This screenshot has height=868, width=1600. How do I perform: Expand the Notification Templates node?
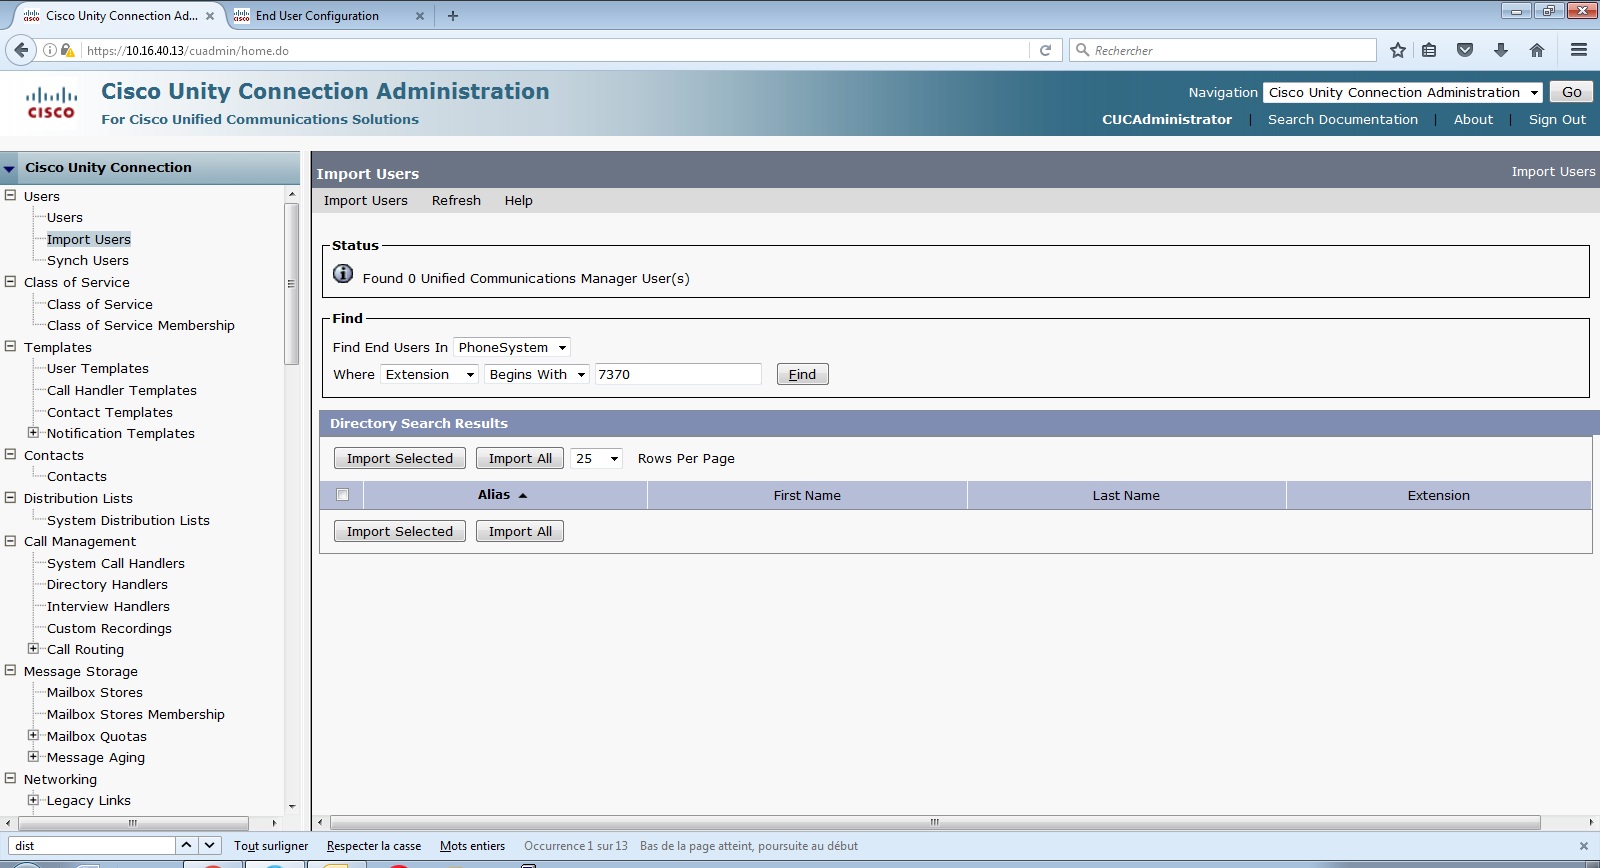[x=33, y=432]
